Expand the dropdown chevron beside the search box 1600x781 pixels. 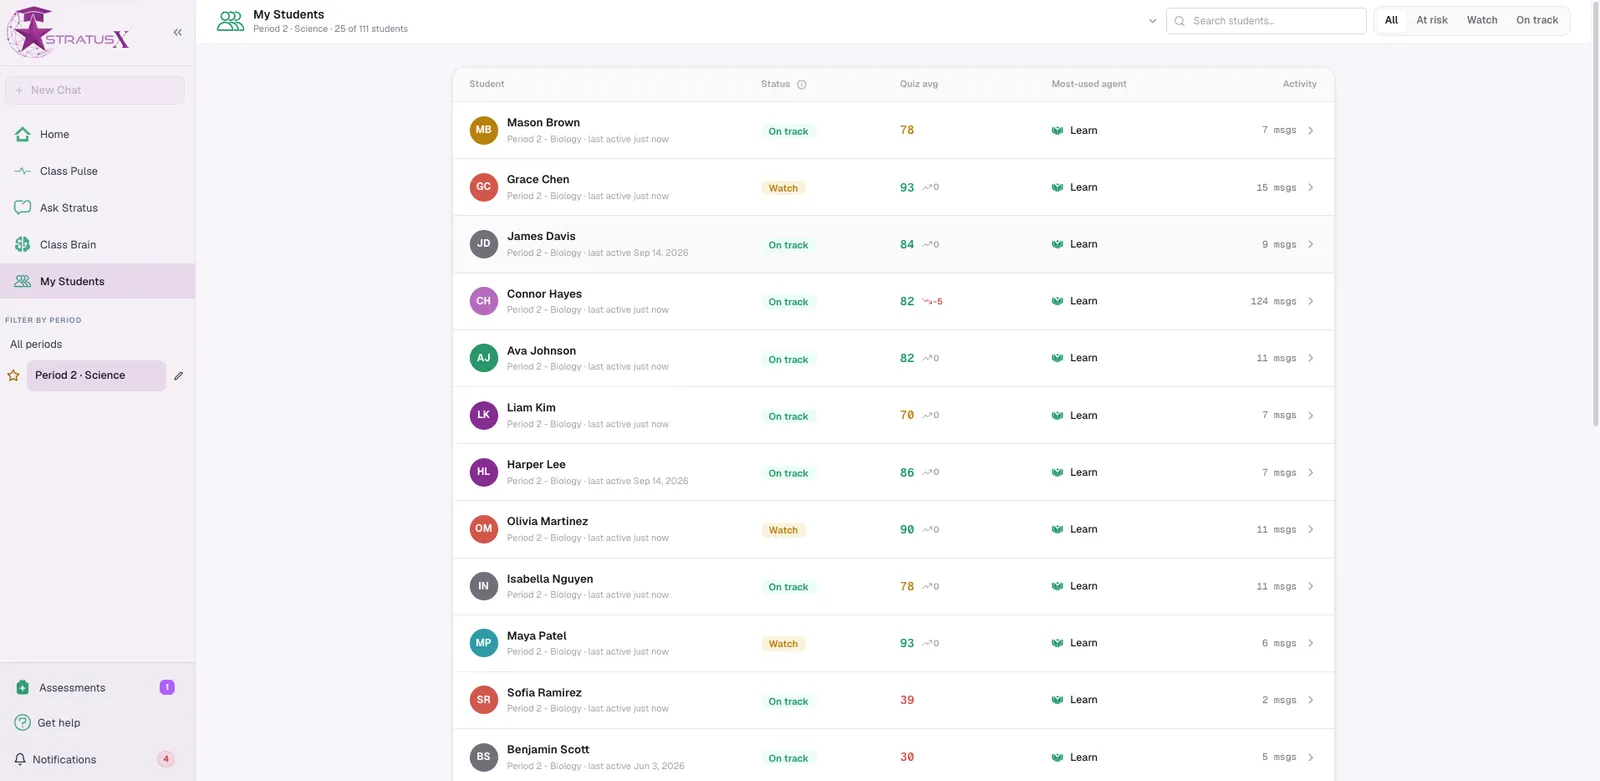(x=1152, y=21)
